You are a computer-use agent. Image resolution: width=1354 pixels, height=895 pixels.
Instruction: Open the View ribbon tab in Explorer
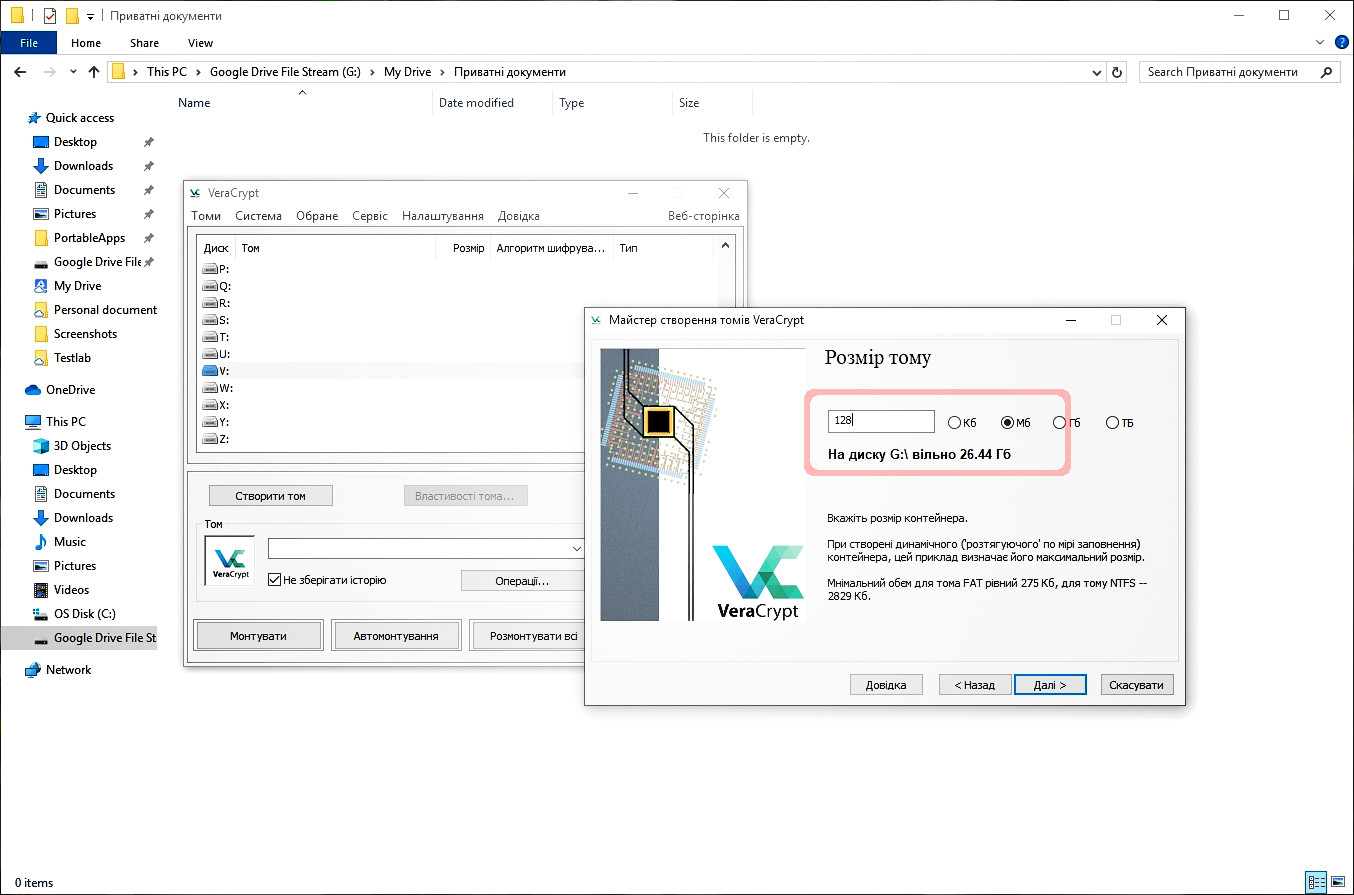click(200, 43)
